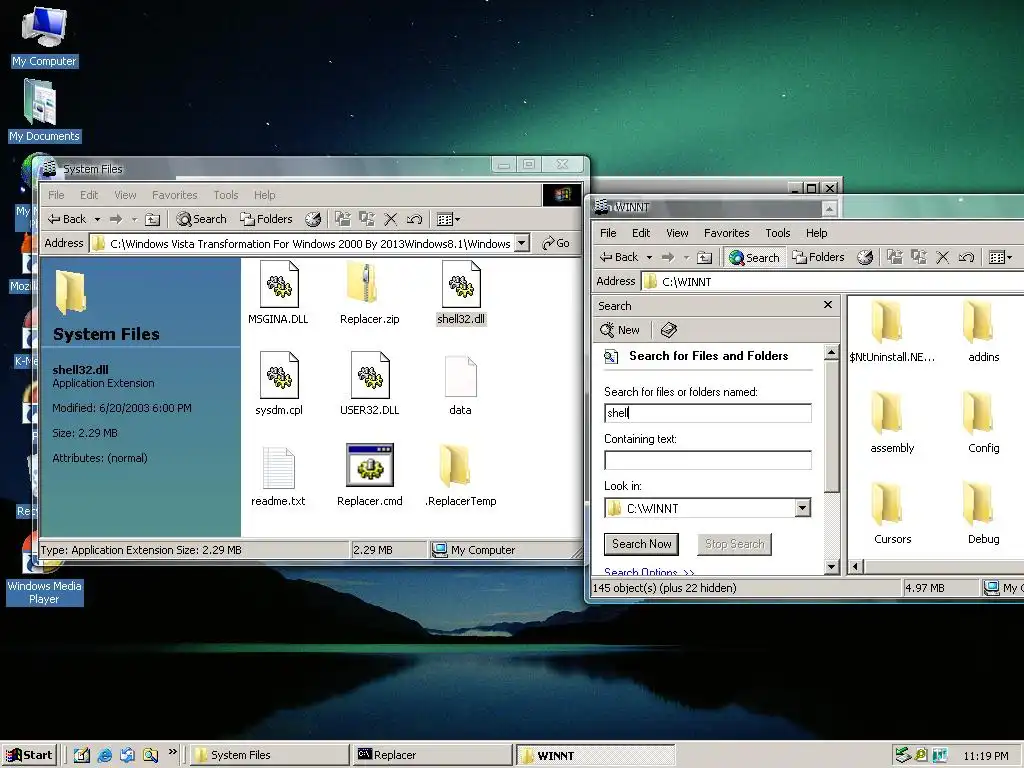This screenshot has width=1024, height=768.
Task: Open My Computer desktop icon
Action: pyautogui.click(x=44, y=27)
